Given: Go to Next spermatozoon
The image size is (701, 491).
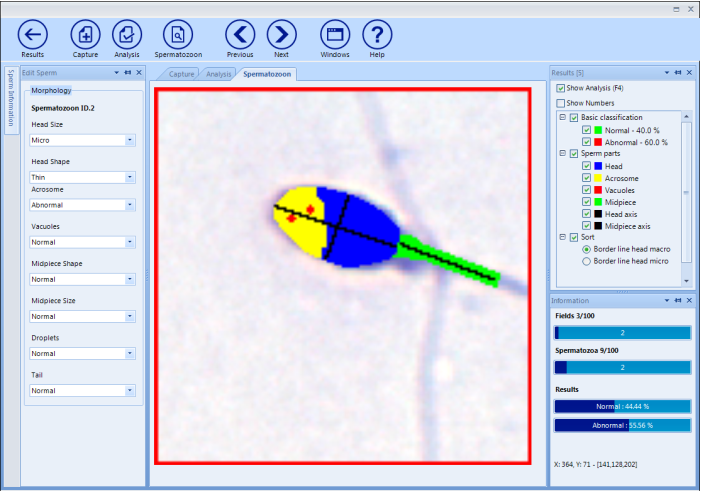Looking at the screenshot, I should tap(281, 34).
